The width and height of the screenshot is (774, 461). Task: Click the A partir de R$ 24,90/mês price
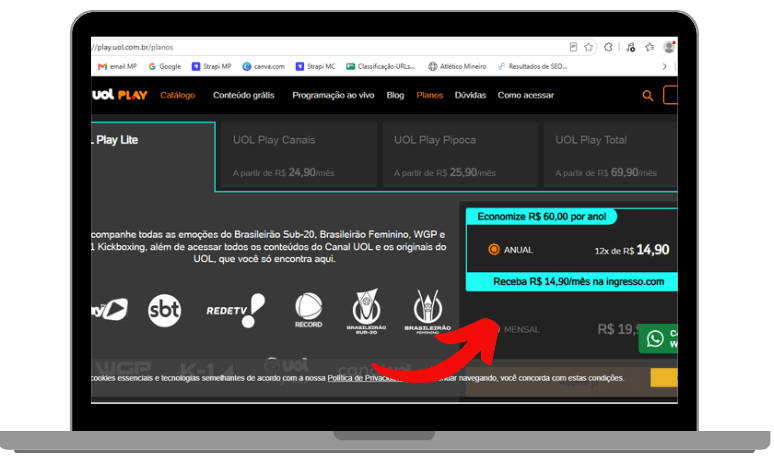tap(283, 173)
